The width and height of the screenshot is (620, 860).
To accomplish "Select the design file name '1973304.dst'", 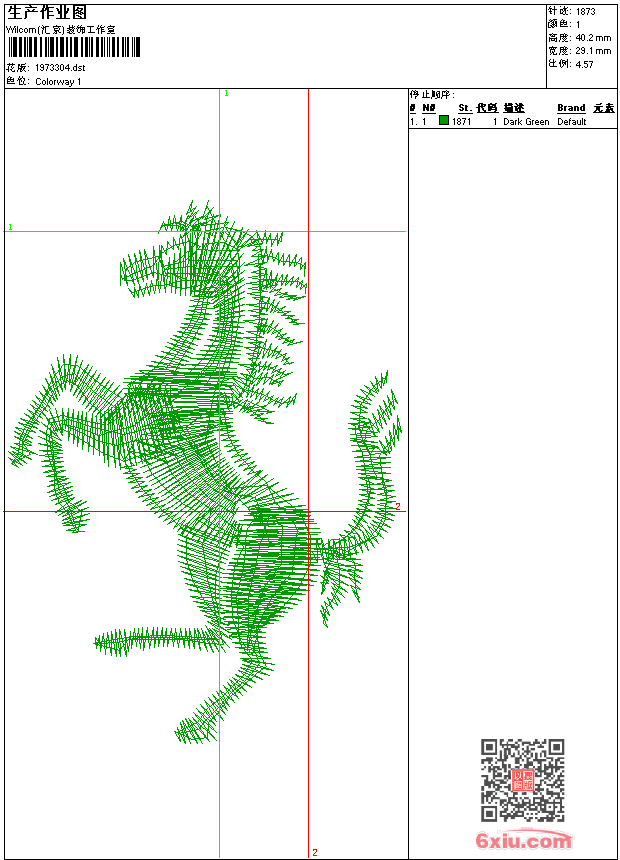I will click(60, 68).
